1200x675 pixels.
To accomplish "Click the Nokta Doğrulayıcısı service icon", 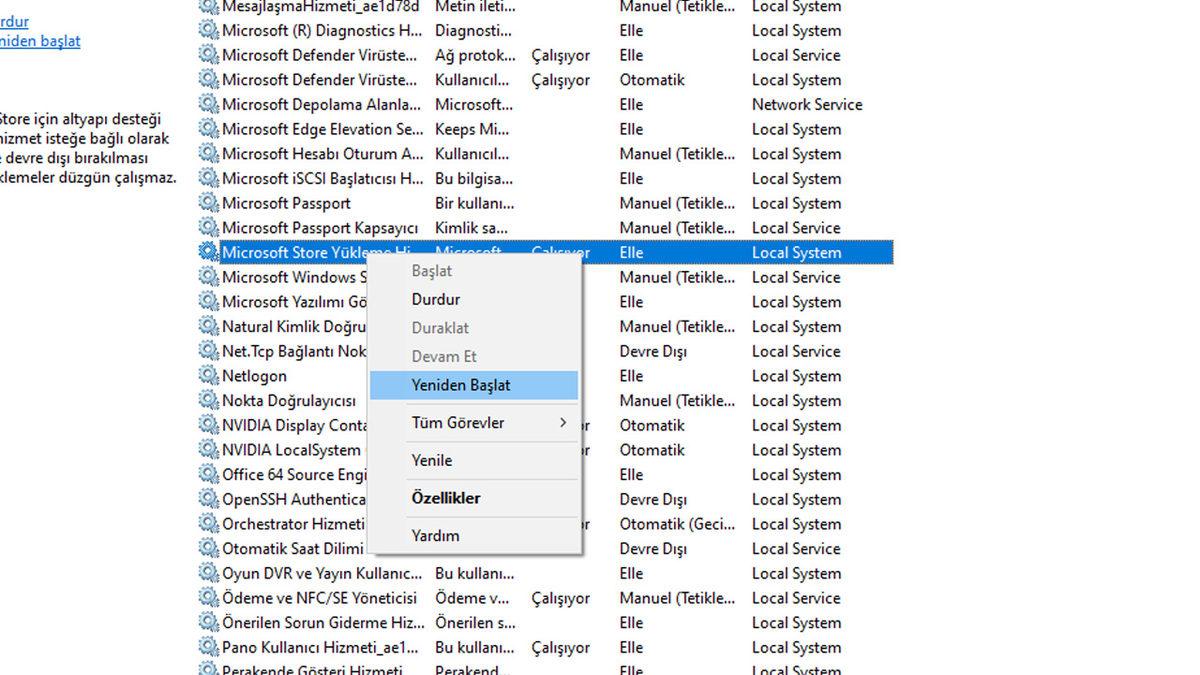I will tap(209, 400).
